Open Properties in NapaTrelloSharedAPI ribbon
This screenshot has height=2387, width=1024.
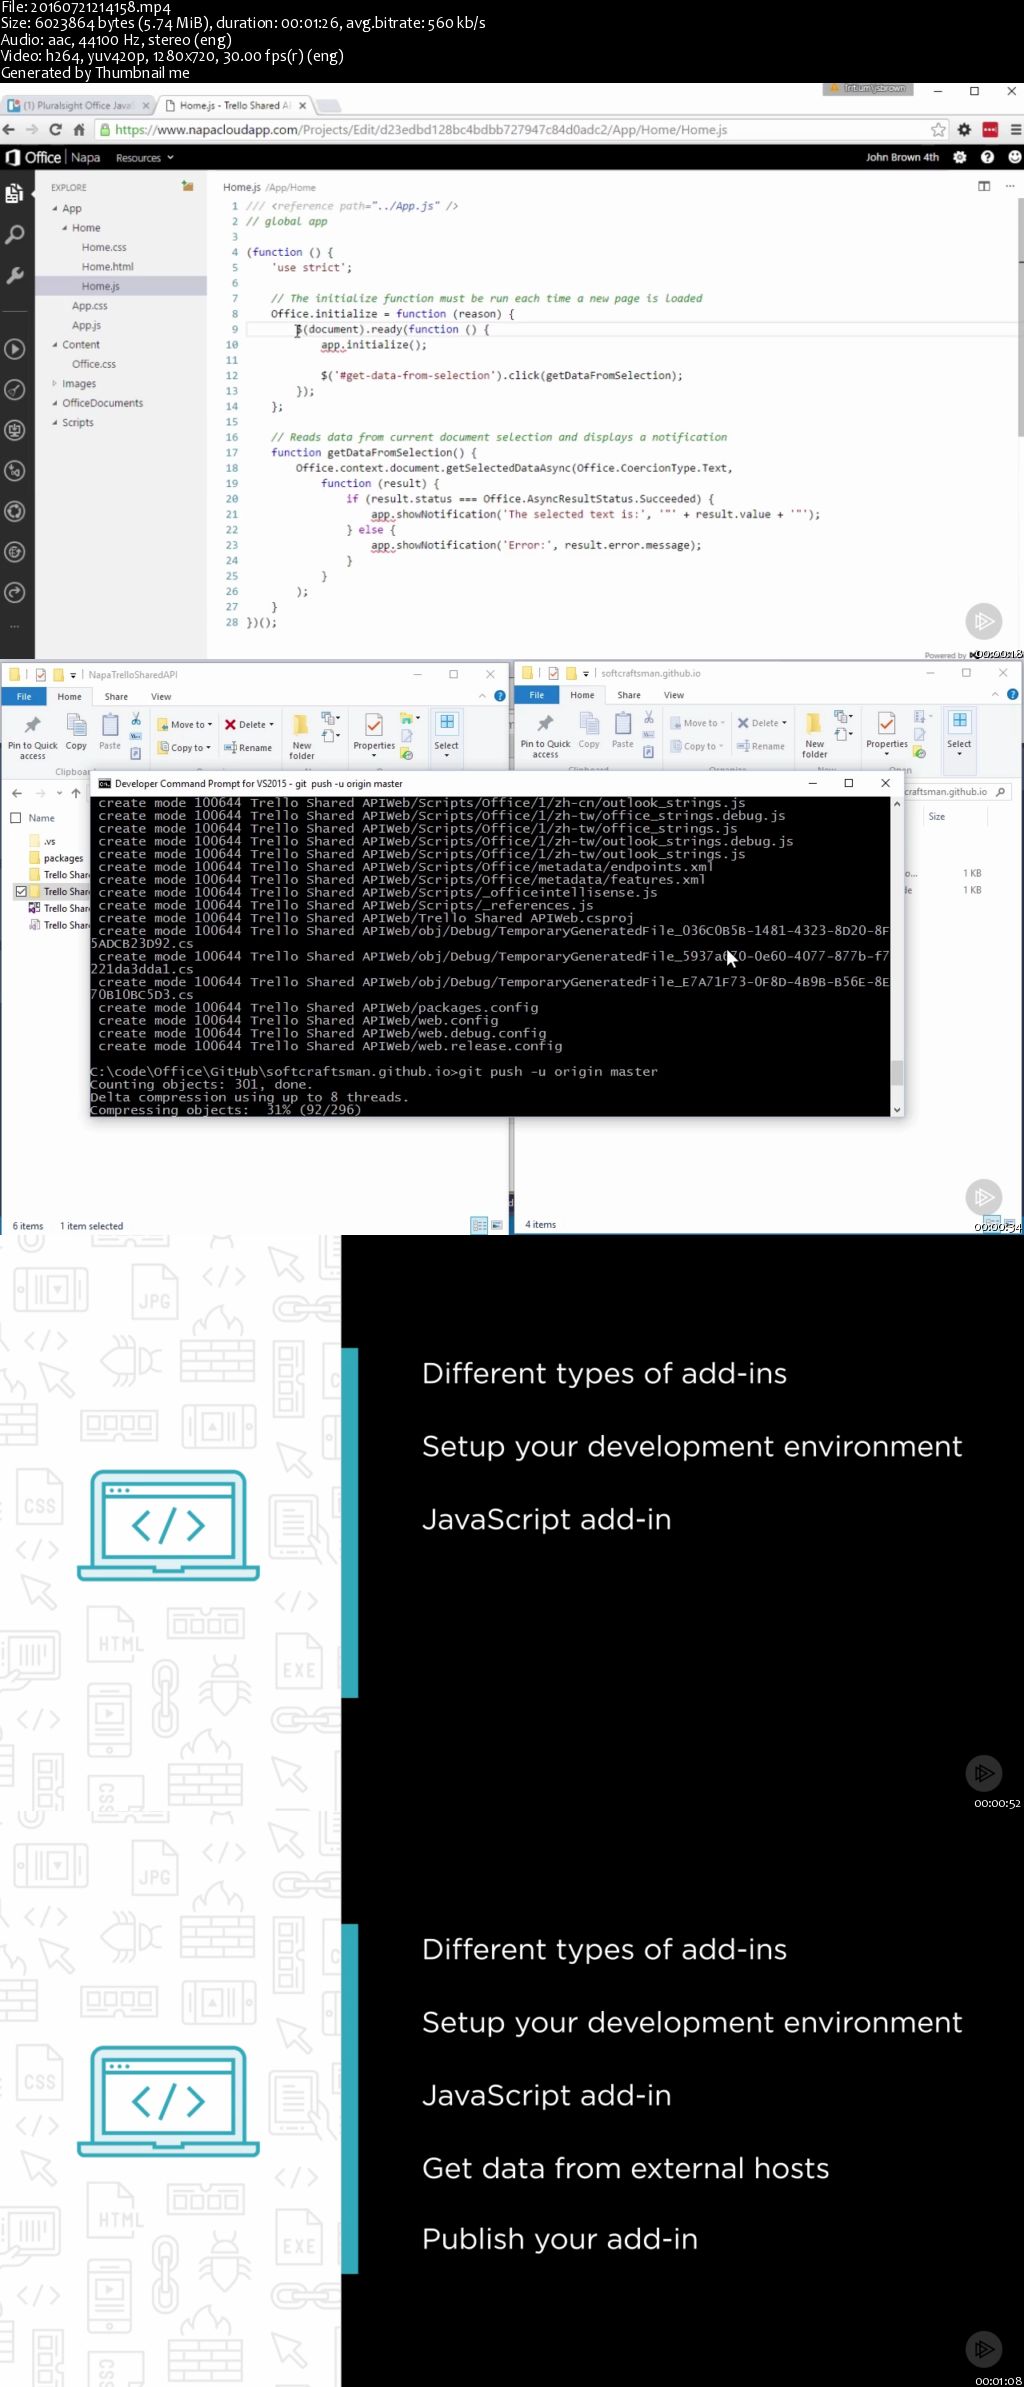pos(374,732)
